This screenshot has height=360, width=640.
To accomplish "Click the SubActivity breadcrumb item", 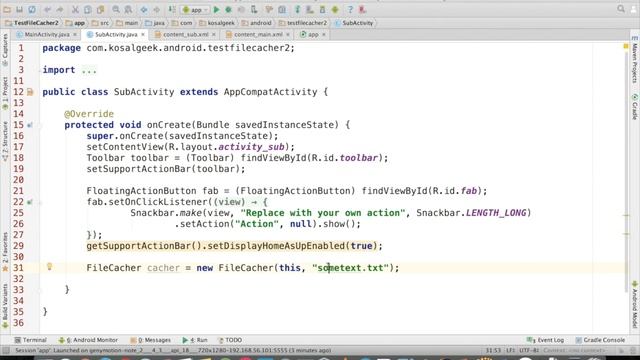I will pos(354,23).
